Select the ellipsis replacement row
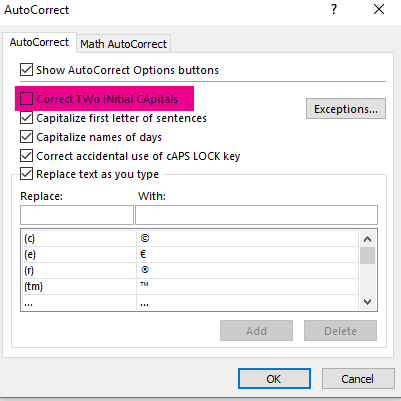The image size is (401, 401). [190, 302]
